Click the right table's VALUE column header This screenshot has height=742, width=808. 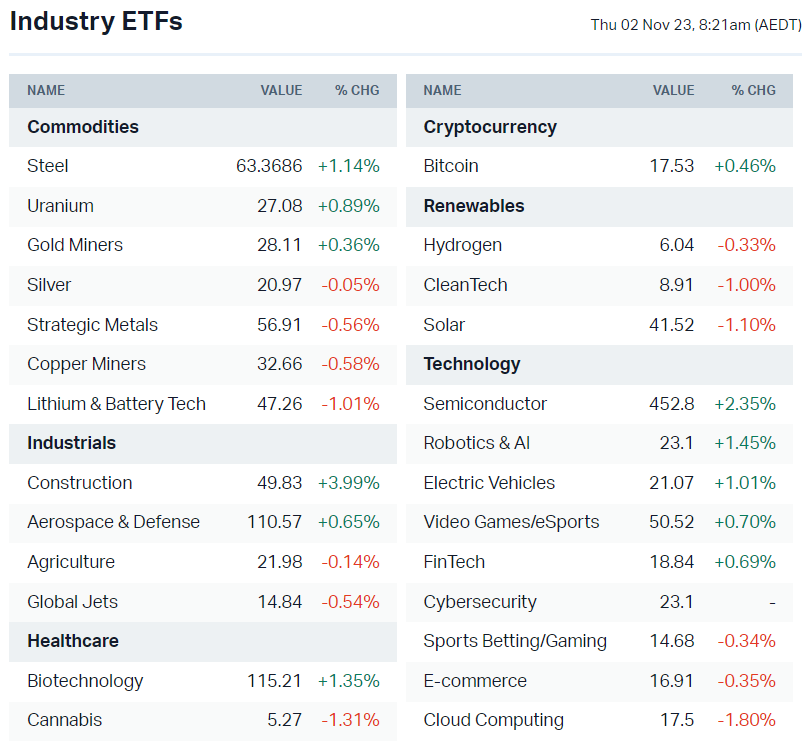[673, 90]
